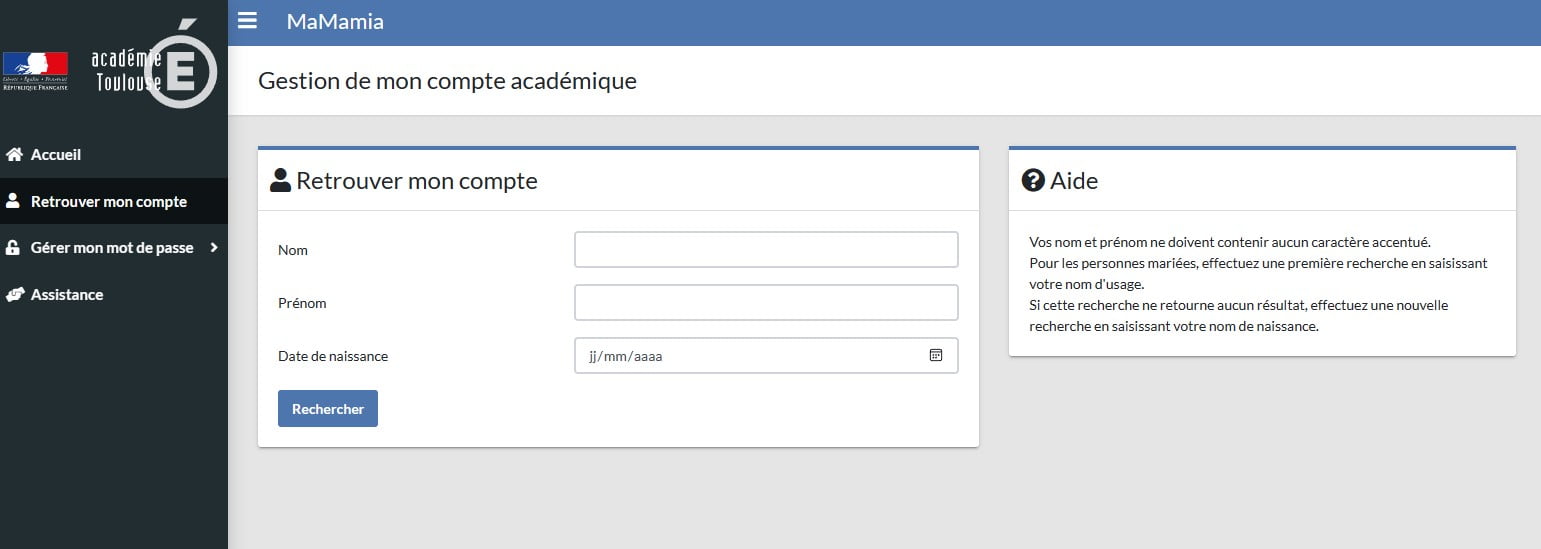Viewport: 1541px width, 549px height.
Task: Click the padlock icon for password management
Action: point(13,248)
